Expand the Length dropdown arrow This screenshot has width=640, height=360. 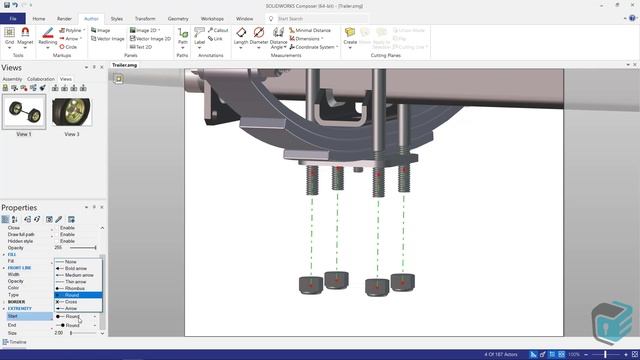click(241, 48)
